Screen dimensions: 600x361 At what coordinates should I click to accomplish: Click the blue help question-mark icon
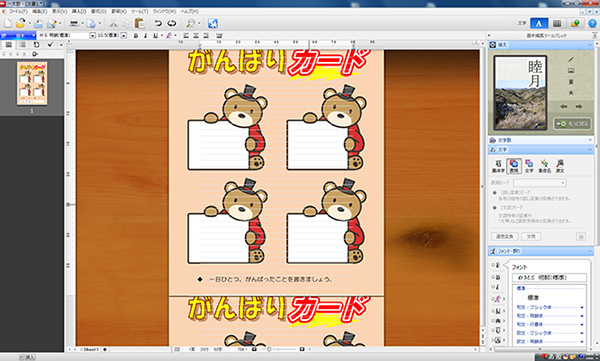592,23
